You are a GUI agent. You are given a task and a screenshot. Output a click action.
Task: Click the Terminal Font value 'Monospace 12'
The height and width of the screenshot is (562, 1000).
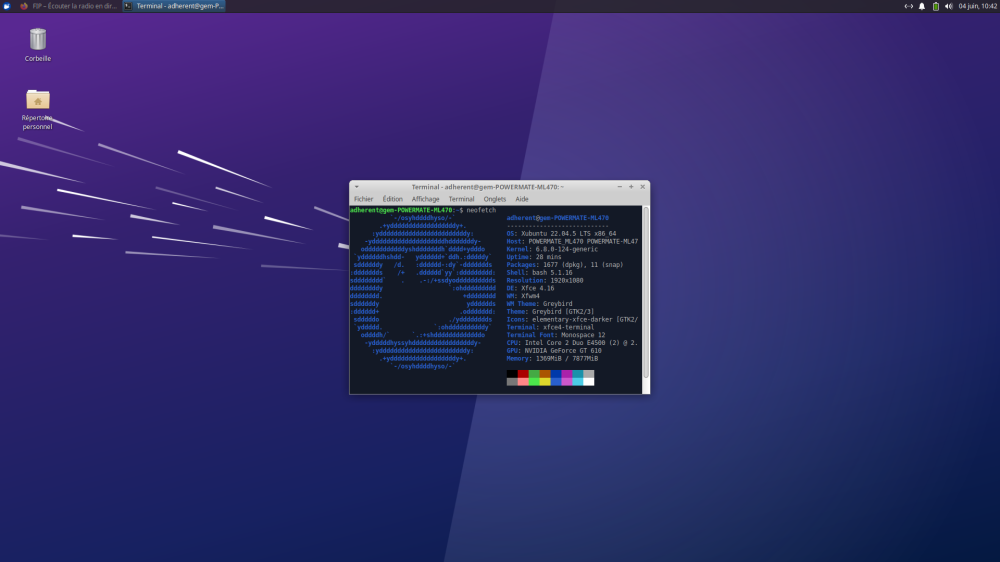pyautogui.click(x=583, y=335)
